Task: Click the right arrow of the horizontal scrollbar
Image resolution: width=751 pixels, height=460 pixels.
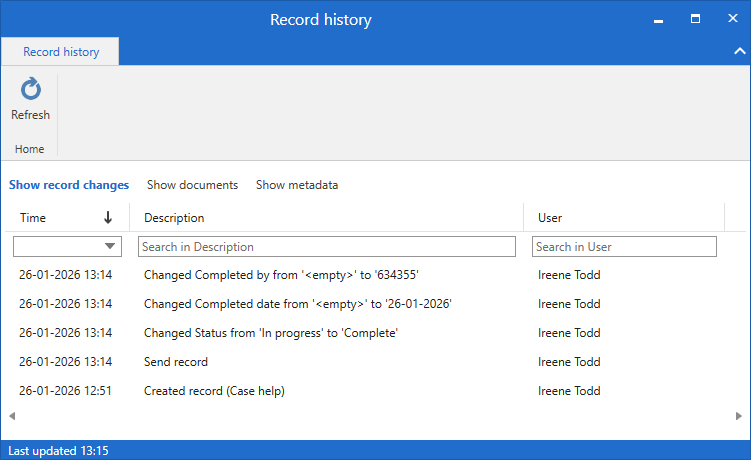Action: point(739,416)
